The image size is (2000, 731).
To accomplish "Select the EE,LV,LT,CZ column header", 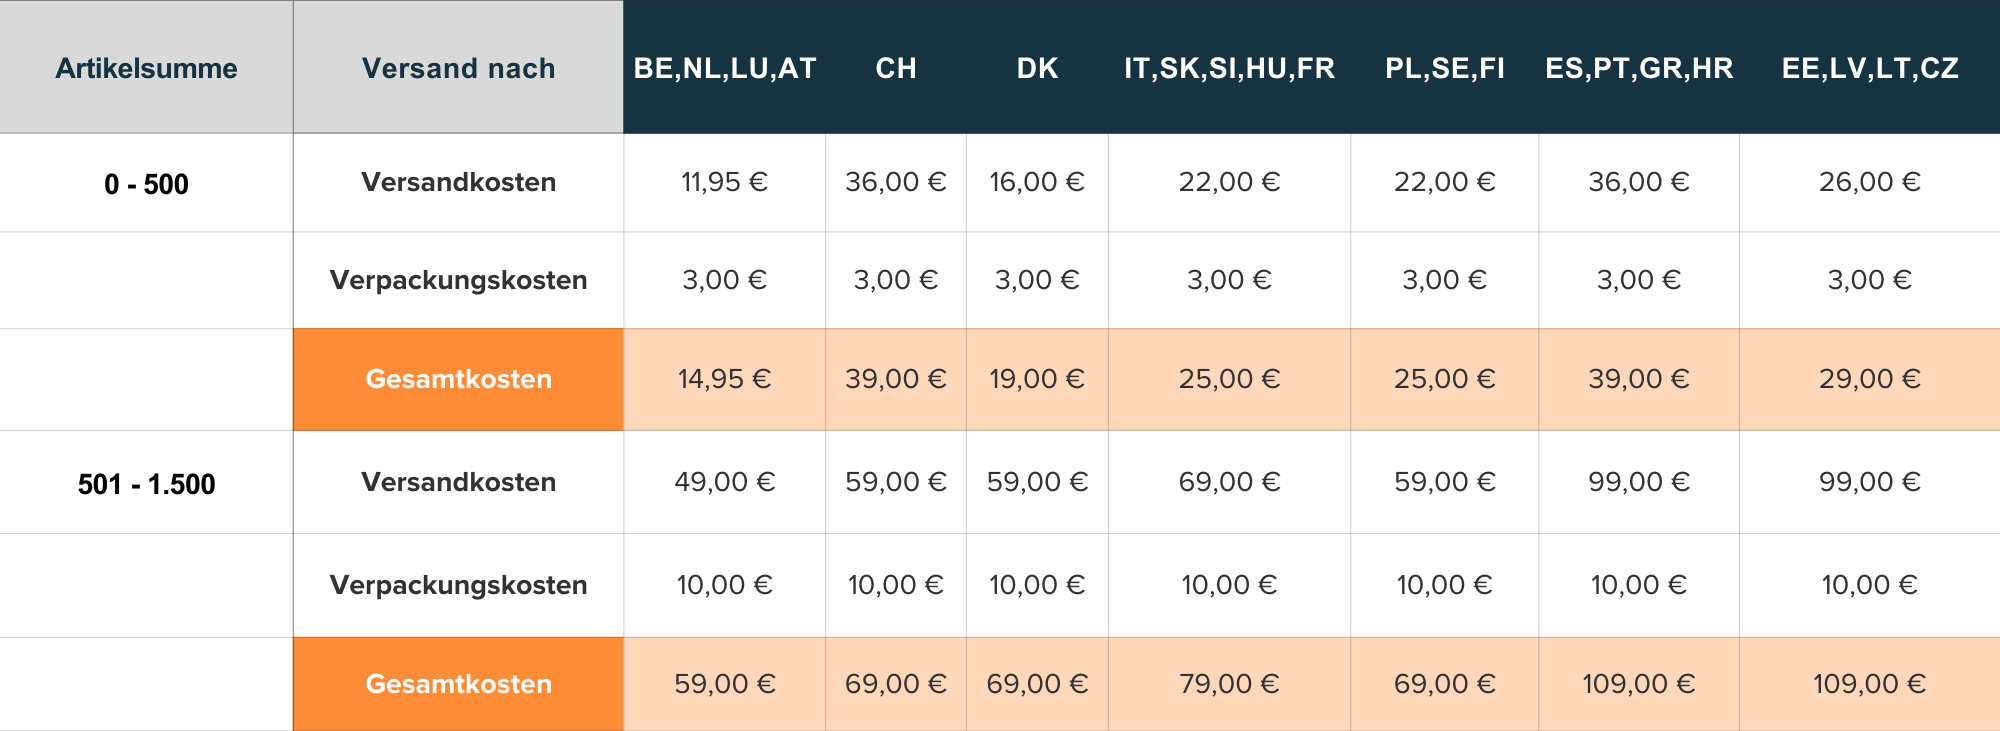I will point(1870,68).
